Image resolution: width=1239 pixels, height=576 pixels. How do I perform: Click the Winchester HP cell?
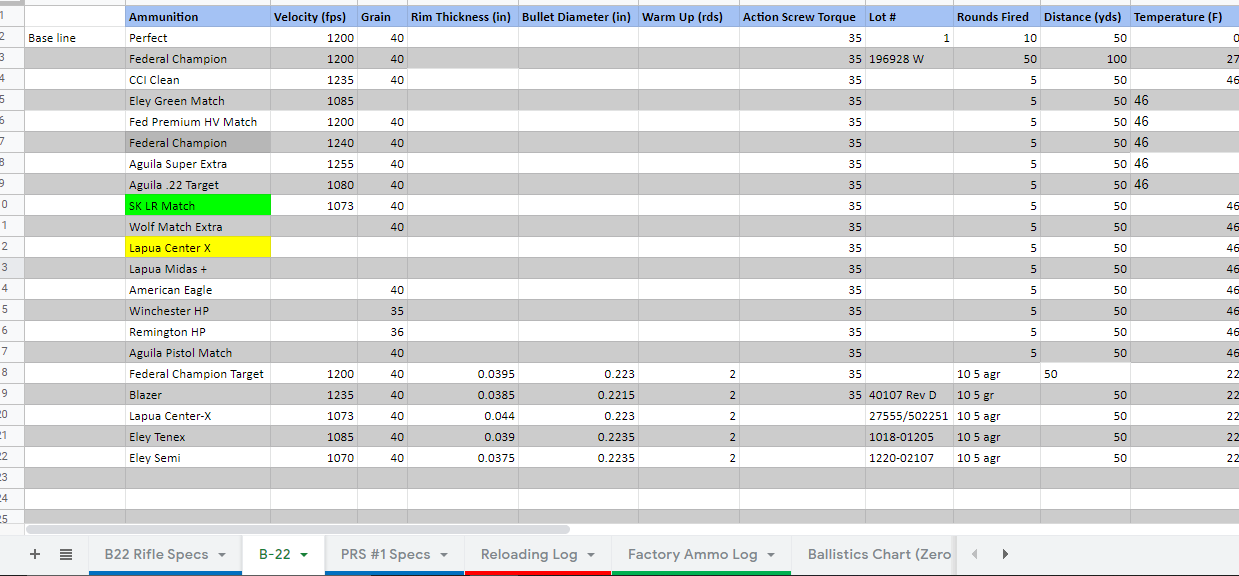[x=198, y=311]
